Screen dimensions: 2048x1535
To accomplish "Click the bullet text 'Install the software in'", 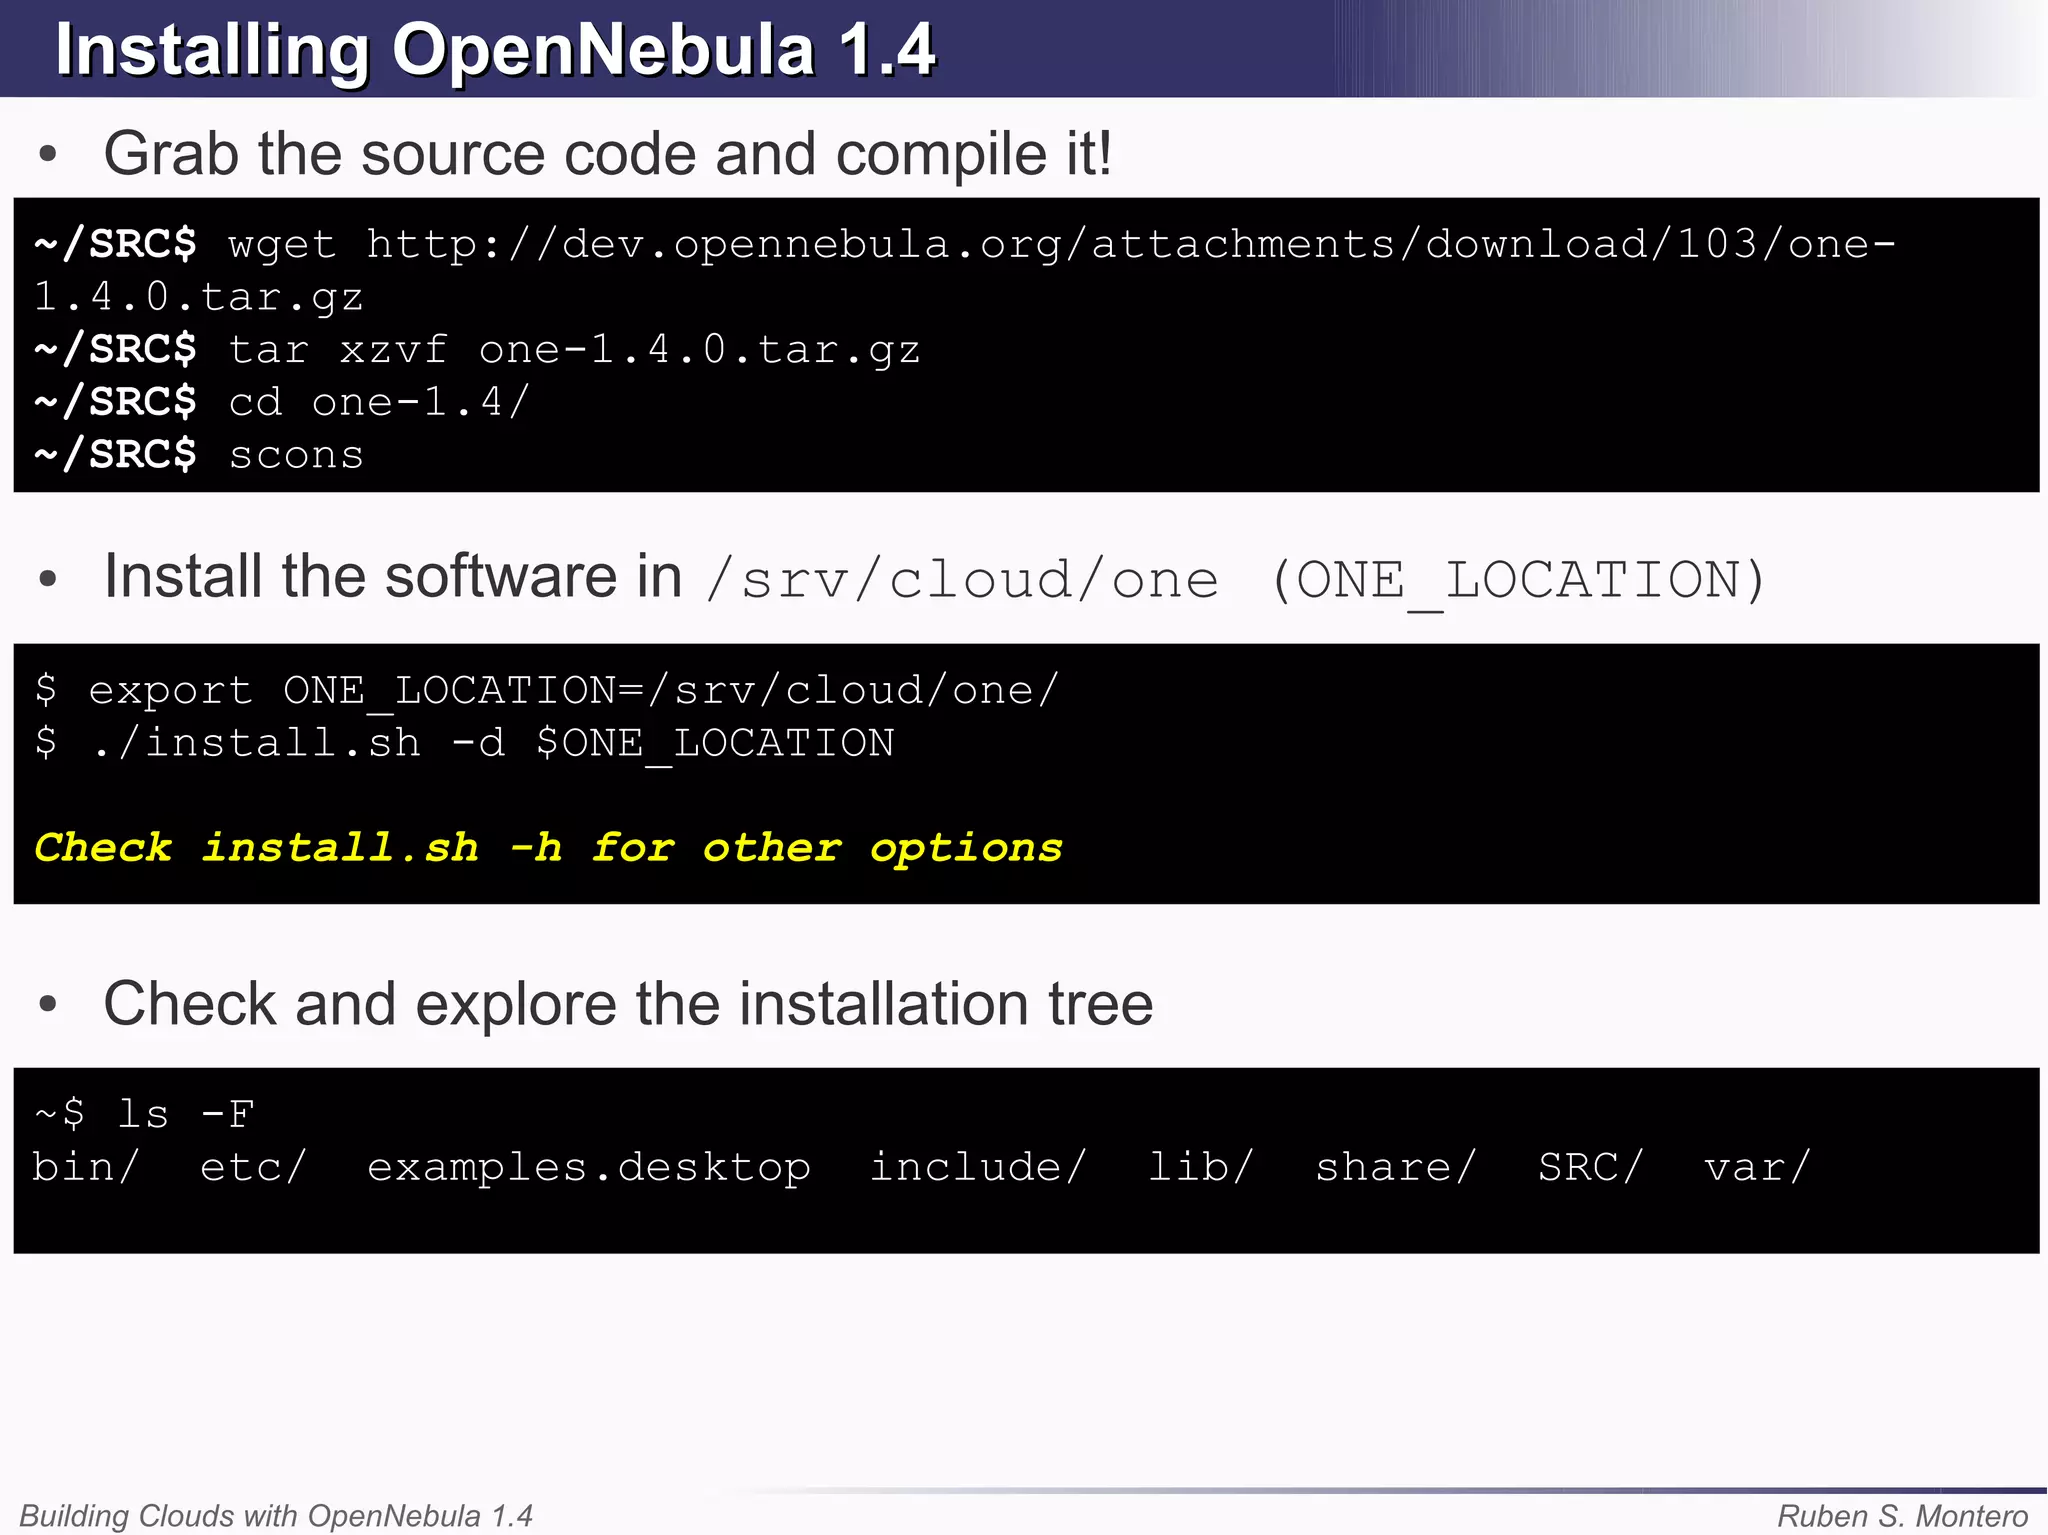I will (393, 577).
